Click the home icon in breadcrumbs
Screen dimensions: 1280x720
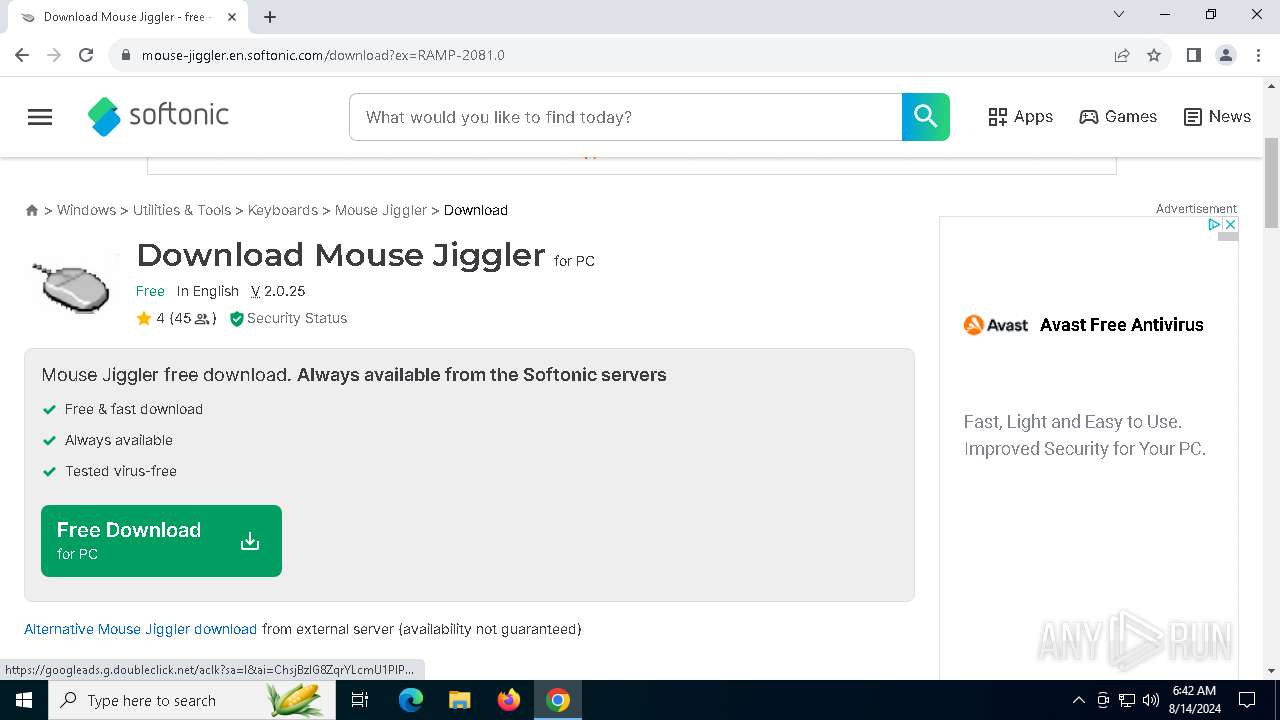(x=32, y=210)
